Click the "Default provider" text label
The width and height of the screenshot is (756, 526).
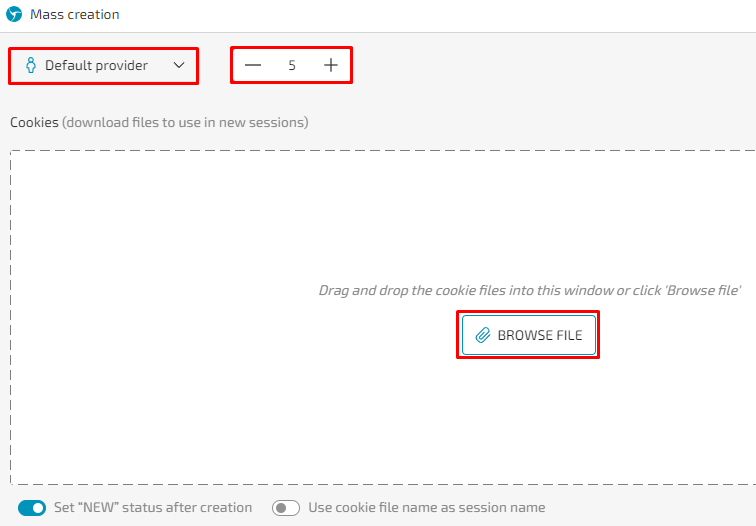point(96,66)
